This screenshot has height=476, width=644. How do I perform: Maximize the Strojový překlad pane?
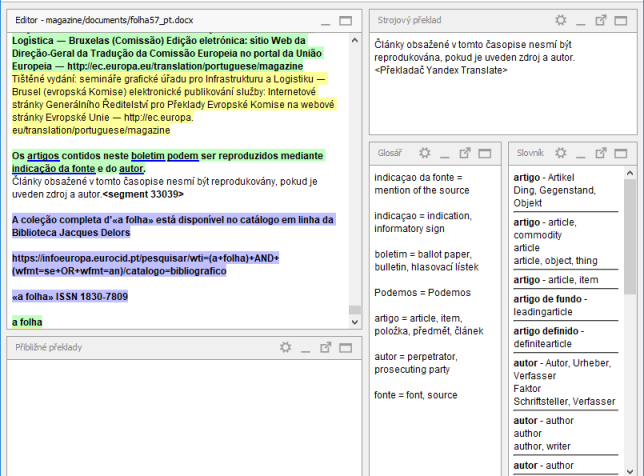(621, 21)
